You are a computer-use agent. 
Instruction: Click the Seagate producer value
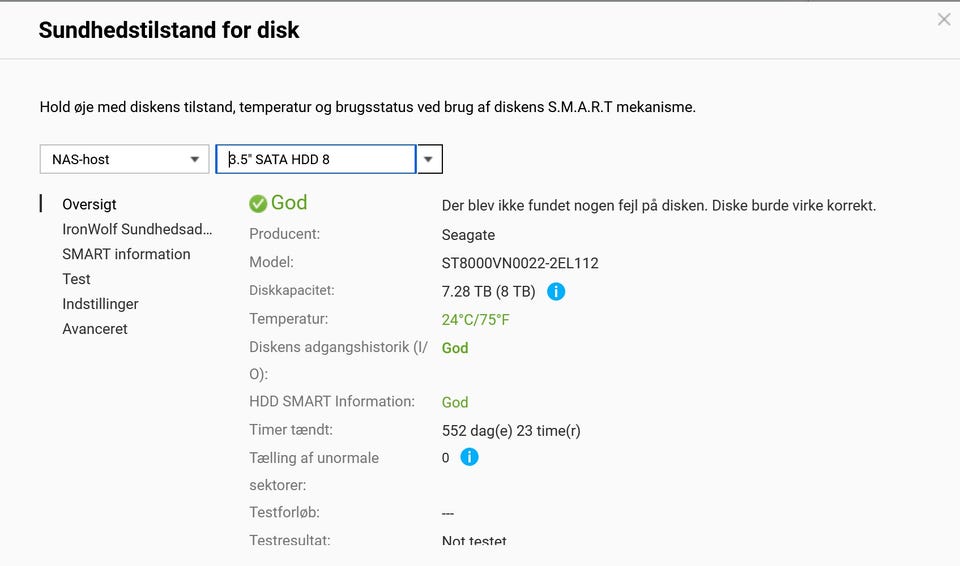468,235
